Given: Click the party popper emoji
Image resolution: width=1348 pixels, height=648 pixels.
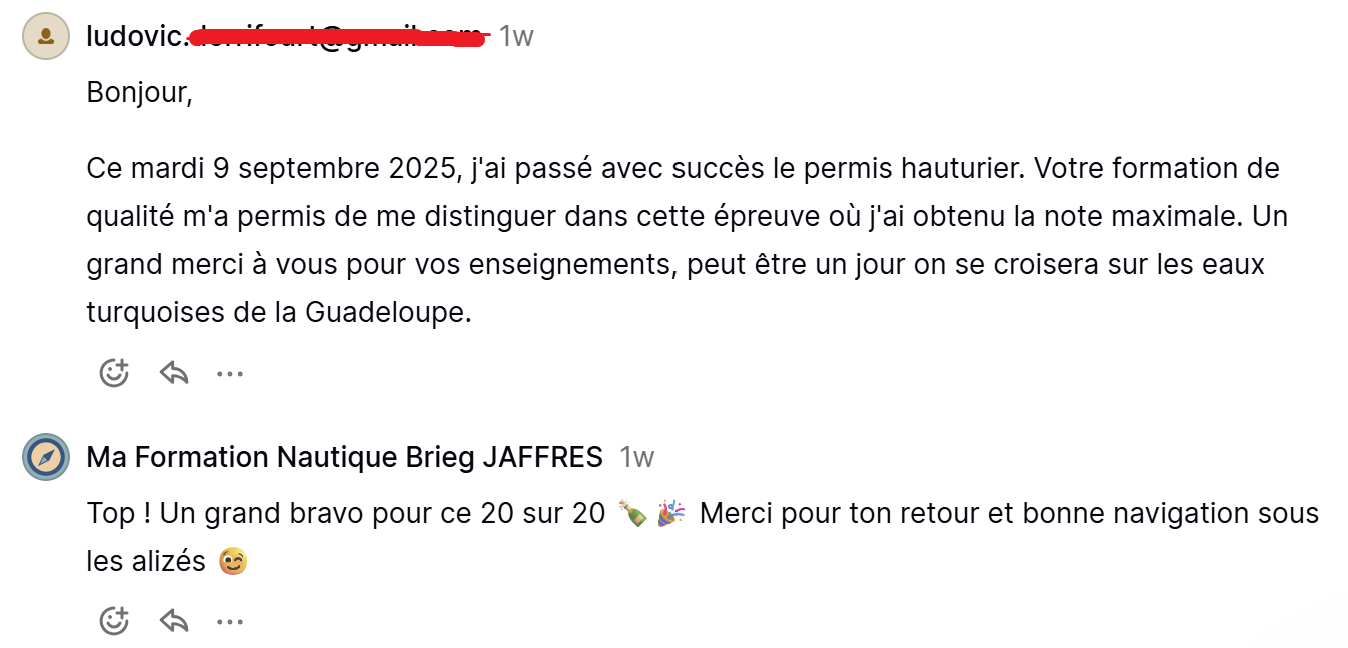Looking at the screenshot, I should (x=671, y=514).
